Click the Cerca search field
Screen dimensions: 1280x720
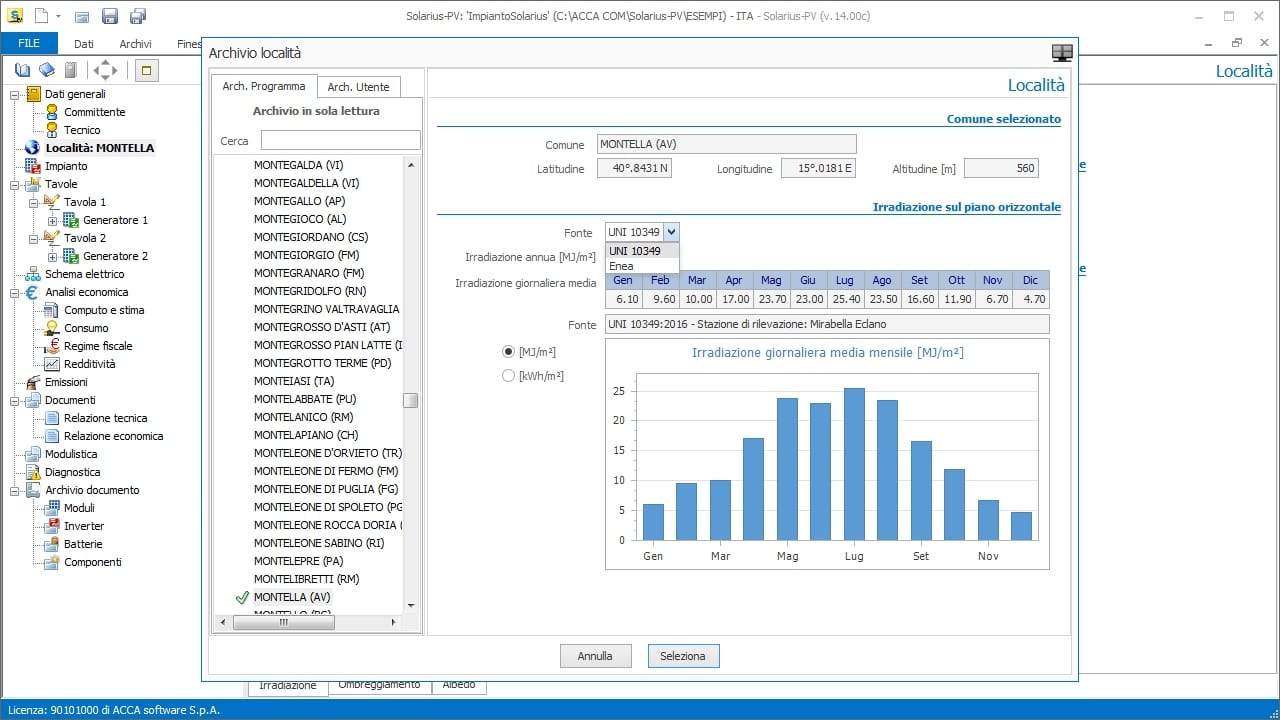click(340, 141)
